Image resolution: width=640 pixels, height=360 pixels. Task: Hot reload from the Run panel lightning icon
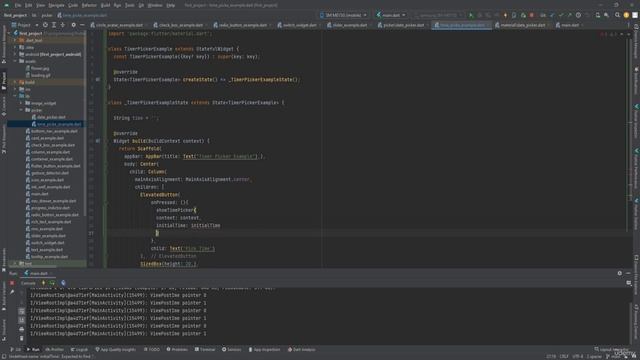(44, 283)
